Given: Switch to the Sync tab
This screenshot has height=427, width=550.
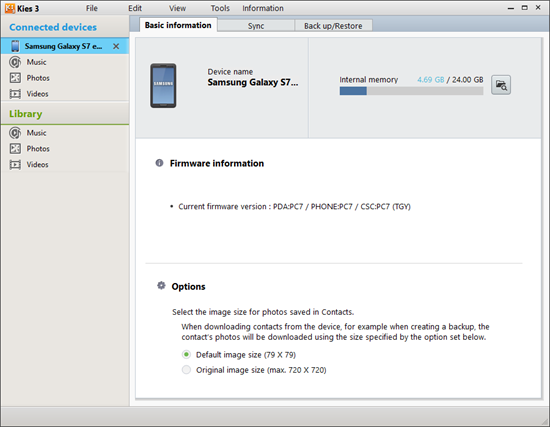Looking at the screenshot, I should pyautogui.click(x=256, y=26).
